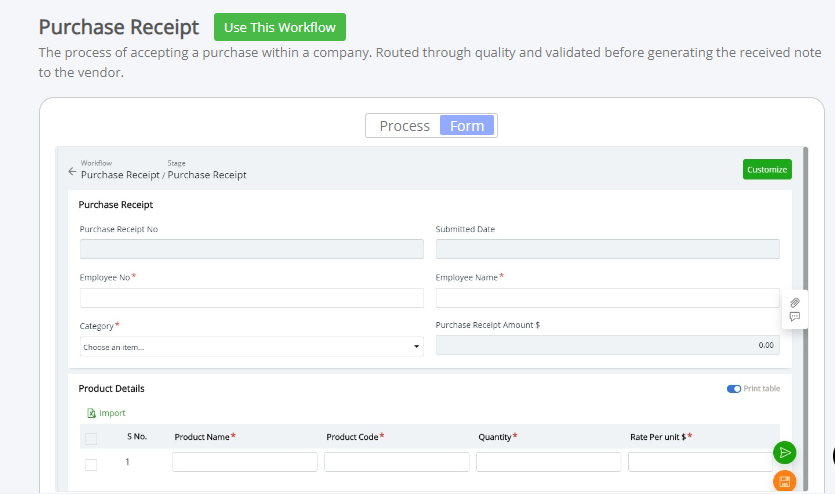Switch to the Process tab
This screenshot has width=835, height=494.
click(404, 126)
